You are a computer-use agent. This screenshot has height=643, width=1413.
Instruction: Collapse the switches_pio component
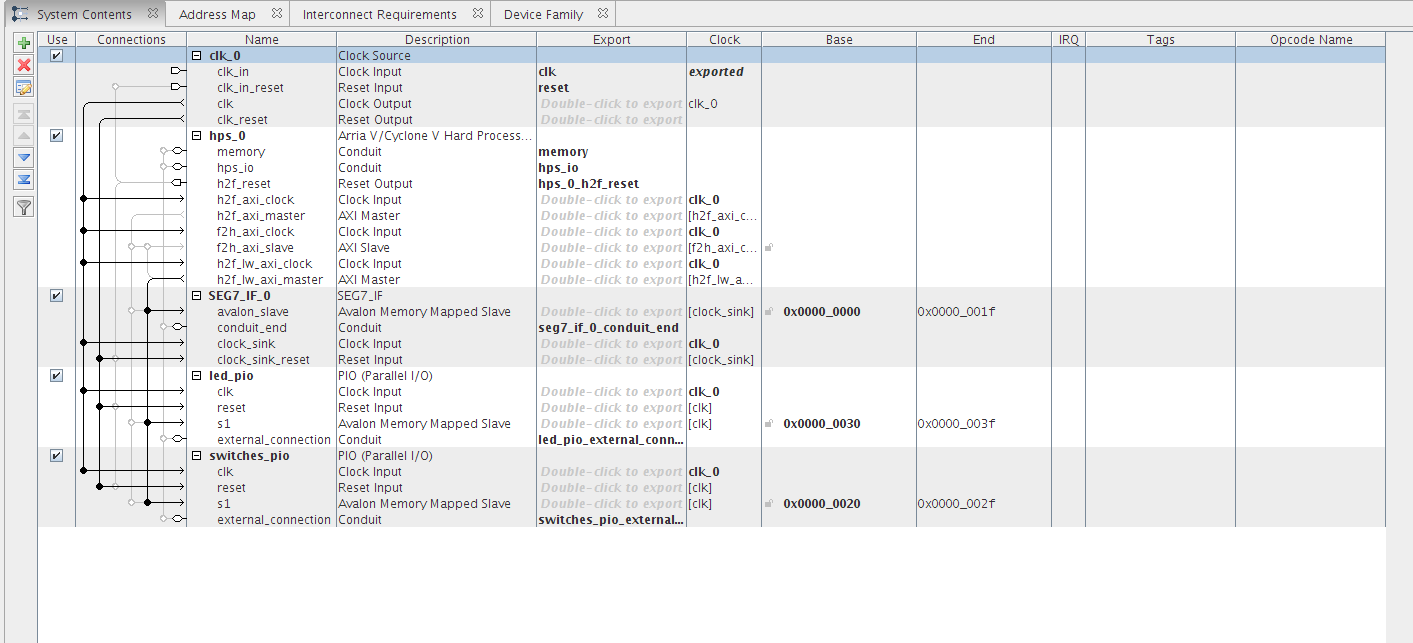coord(197,456)
